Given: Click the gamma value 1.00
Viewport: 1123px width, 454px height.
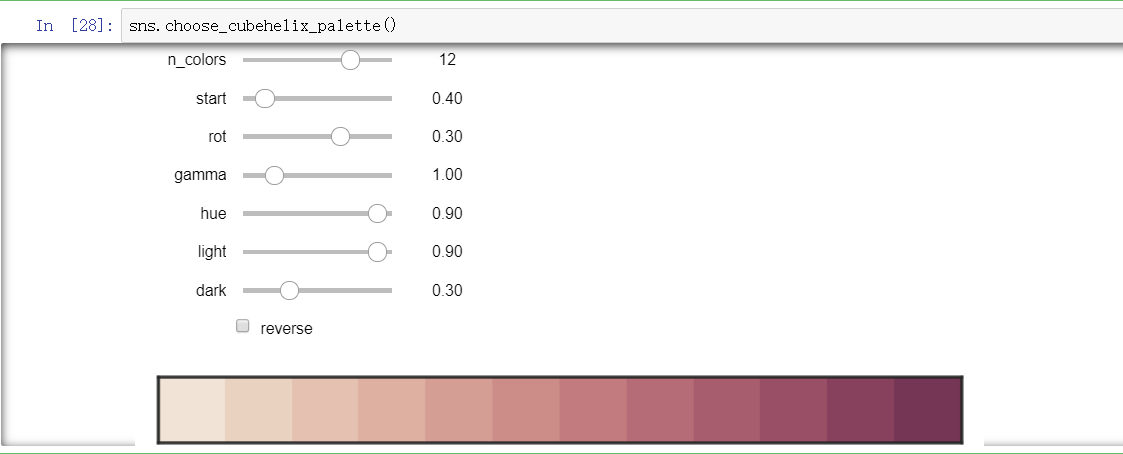Looking at the screenshot, I should click(448, 175).
